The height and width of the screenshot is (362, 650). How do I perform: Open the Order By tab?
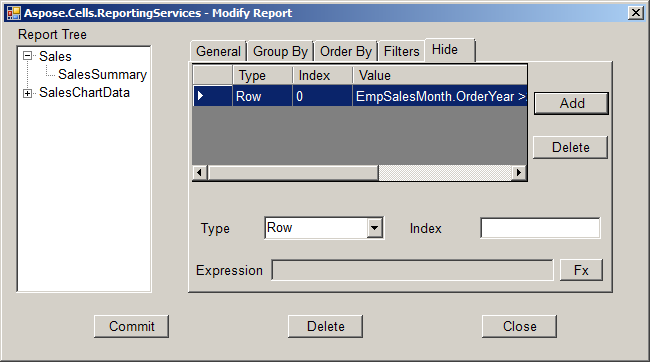click(x=346, y=51)
